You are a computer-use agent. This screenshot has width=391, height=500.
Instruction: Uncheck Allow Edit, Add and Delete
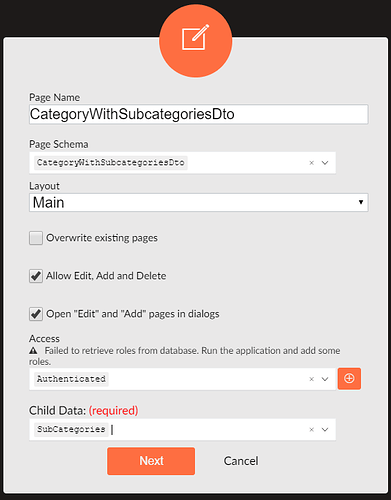36,276
